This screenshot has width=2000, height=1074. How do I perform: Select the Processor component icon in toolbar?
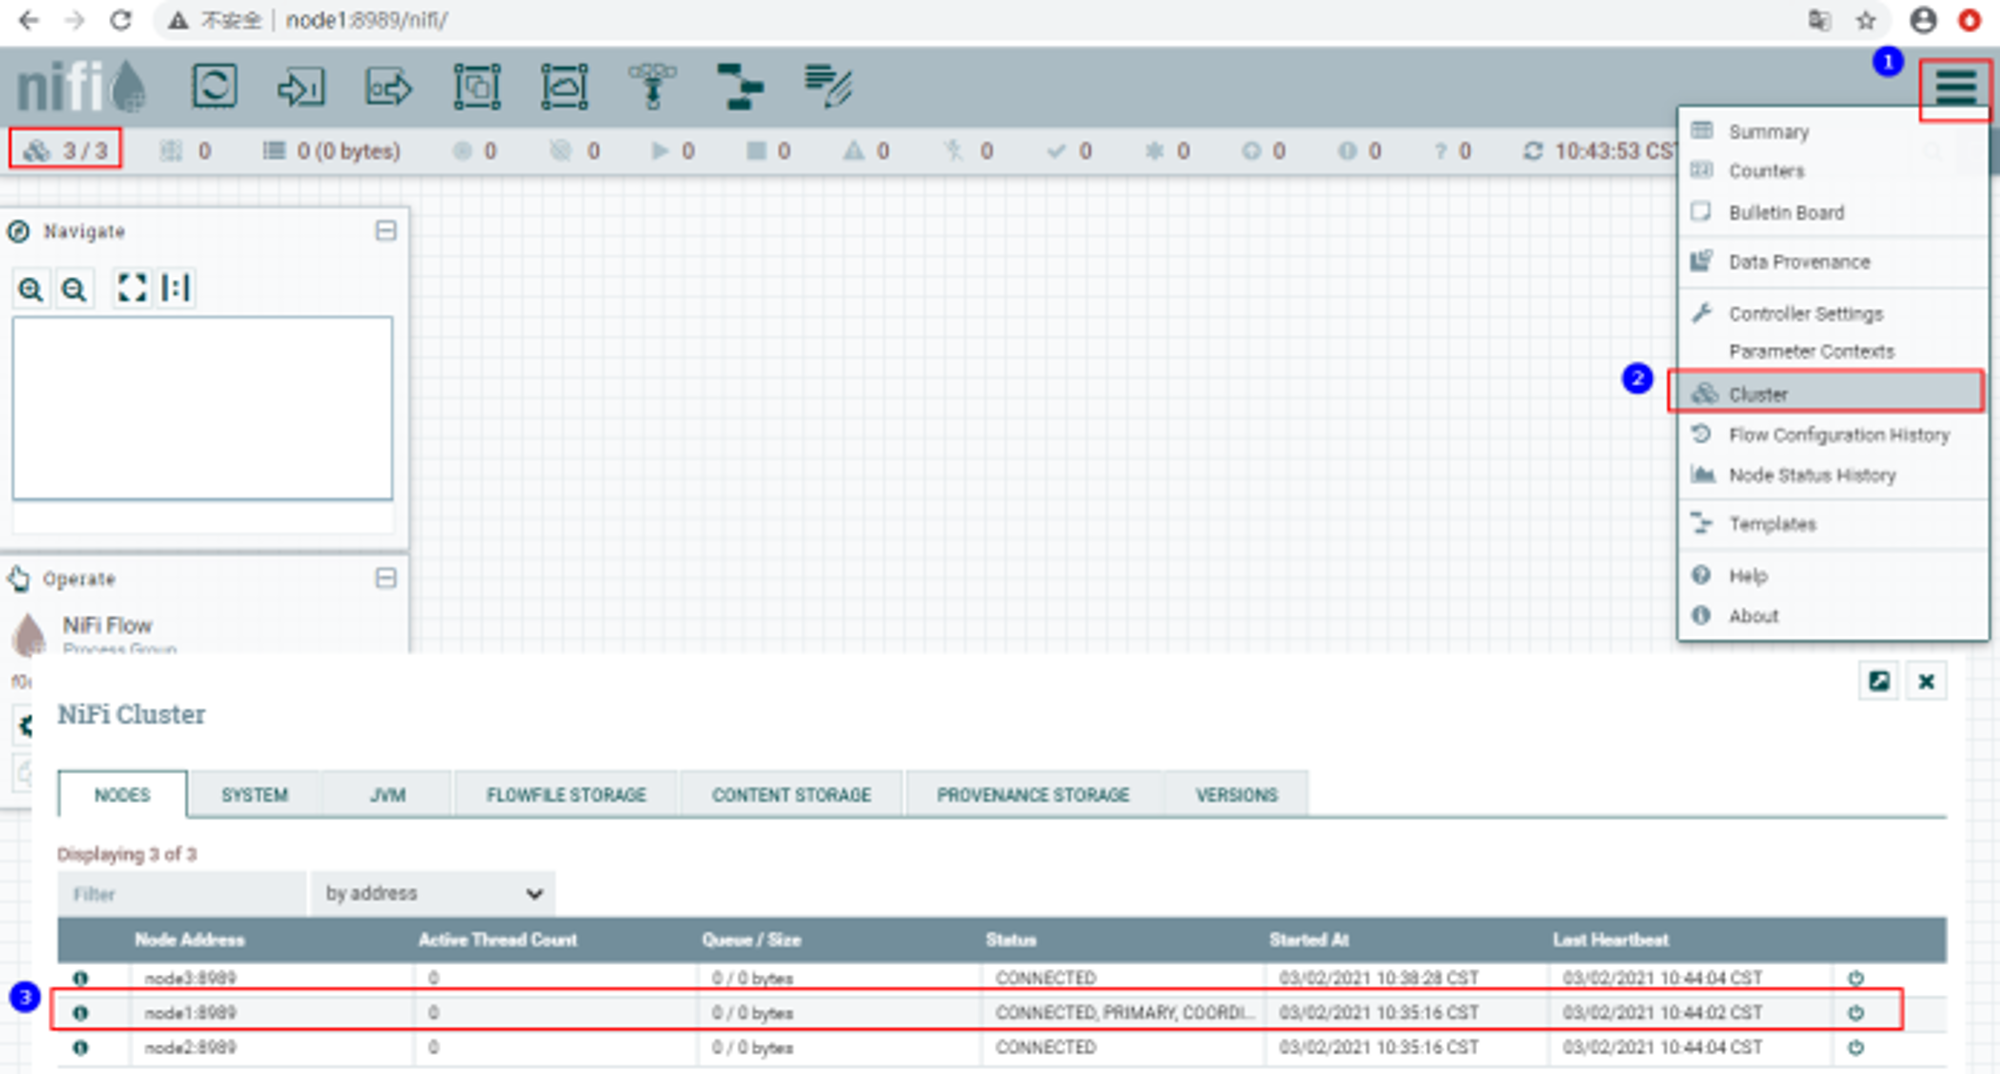tap(214, 86)
